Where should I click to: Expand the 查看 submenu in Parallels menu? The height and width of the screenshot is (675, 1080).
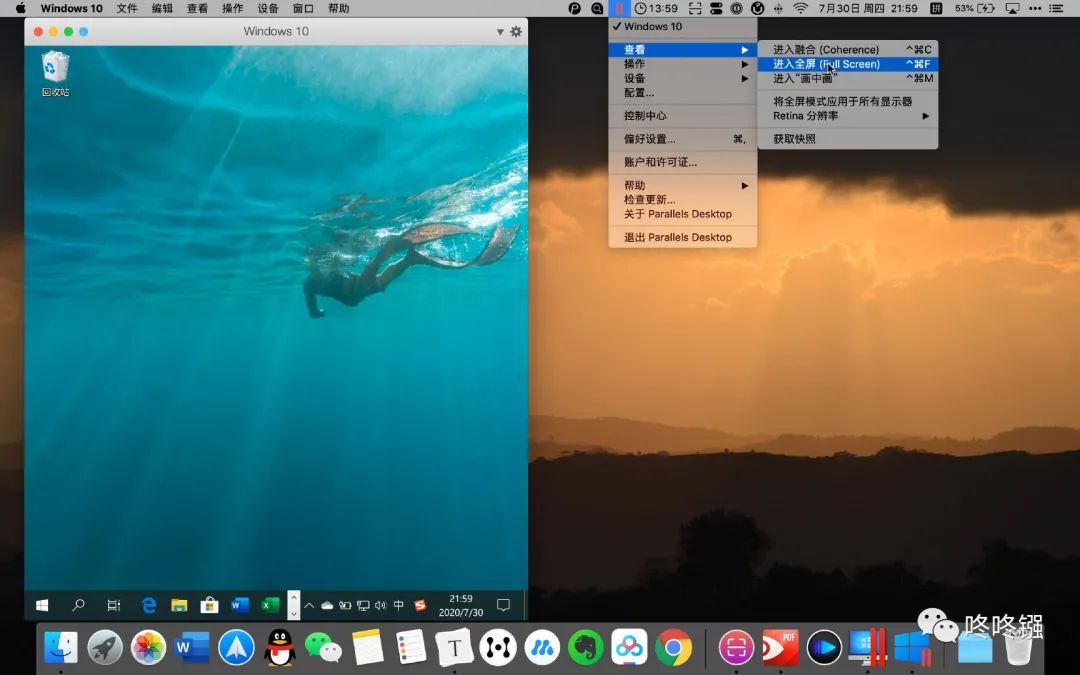pos(683,50)
